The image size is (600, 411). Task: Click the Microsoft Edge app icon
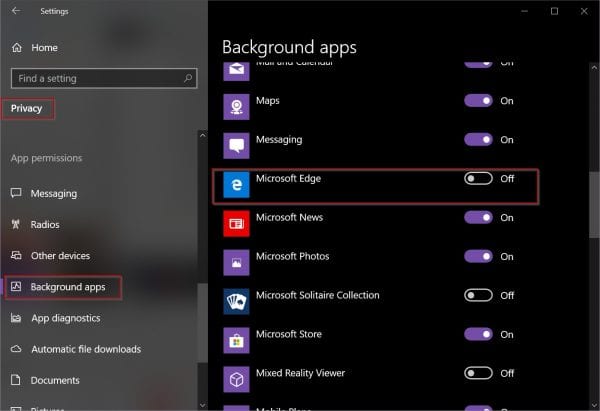[235, 186]
